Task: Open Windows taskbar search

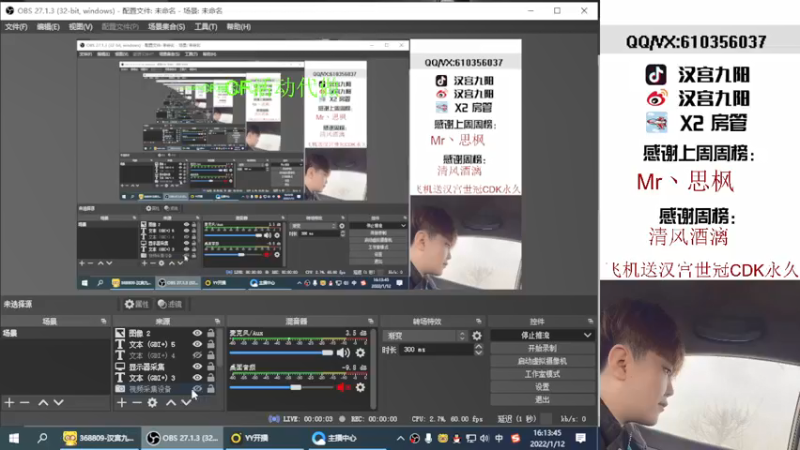Action: click(42, 438)
